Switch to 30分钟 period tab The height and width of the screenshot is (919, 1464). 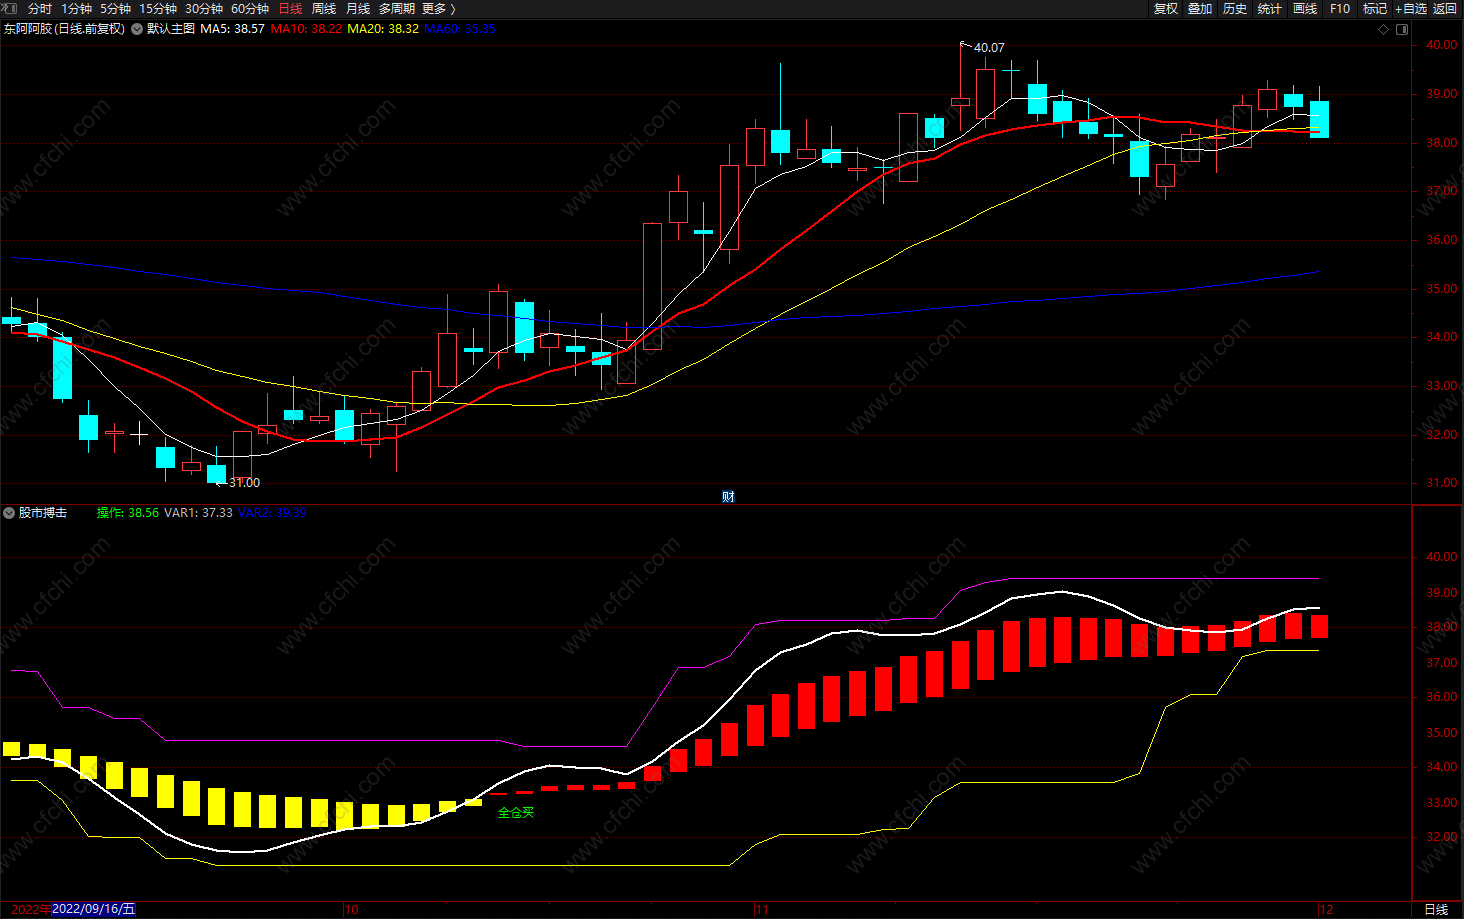tap(204, 8)
